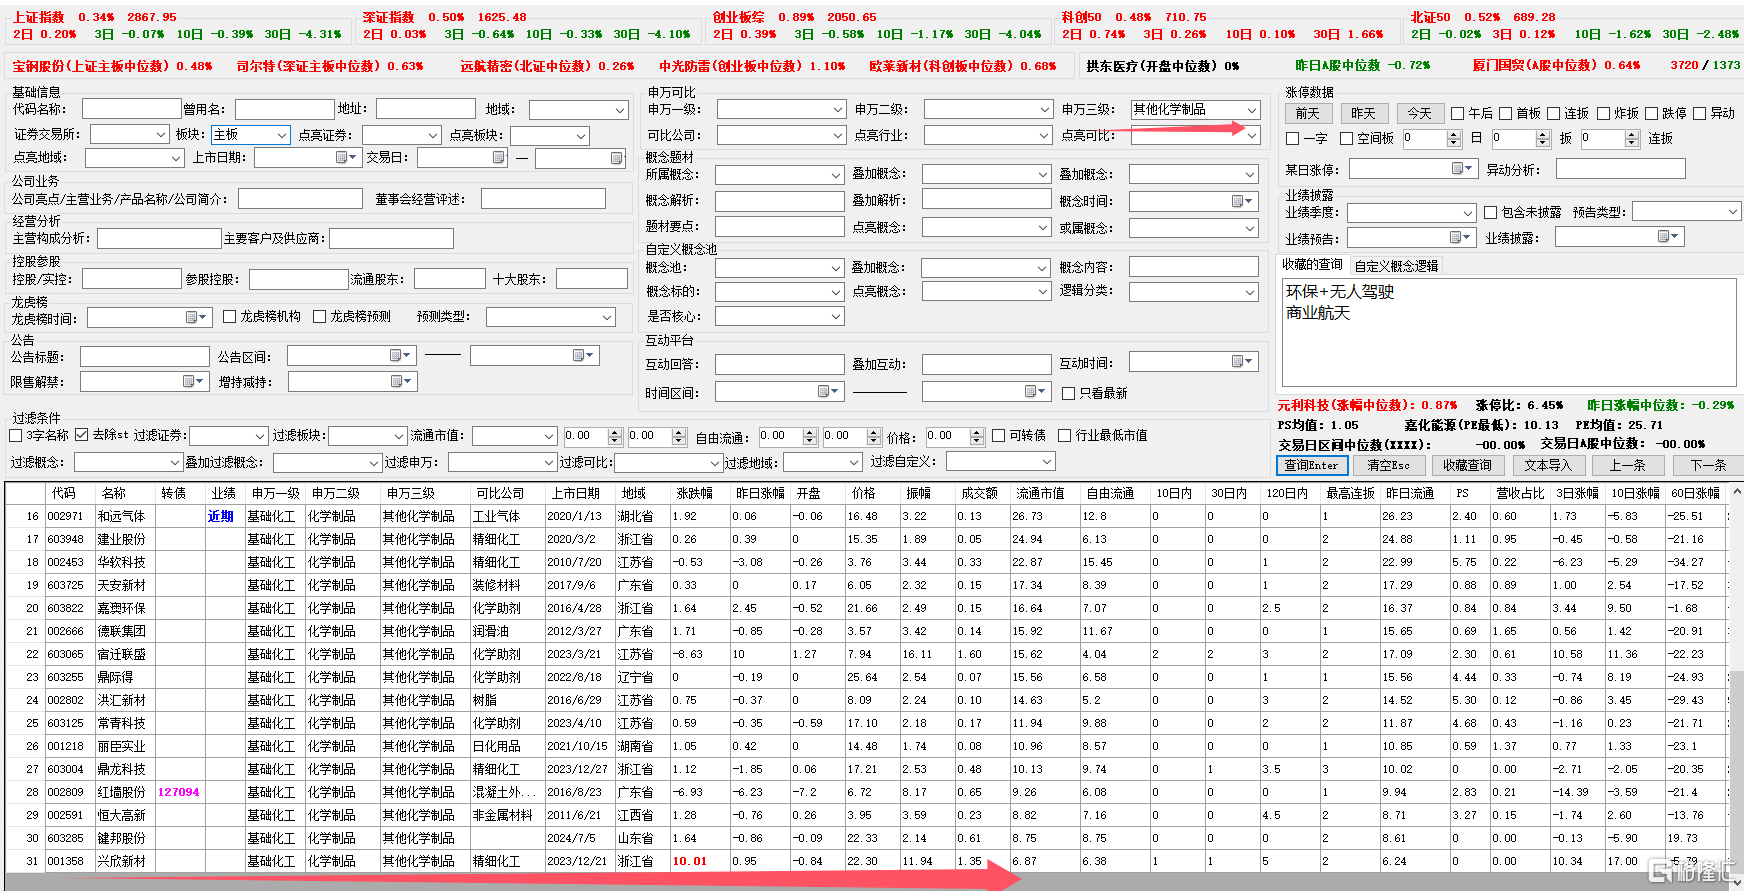The width and height of the screenshot is (1744, 891).
Task: Open the 业绩预告 calendar picker
Action: (1461, 237)
